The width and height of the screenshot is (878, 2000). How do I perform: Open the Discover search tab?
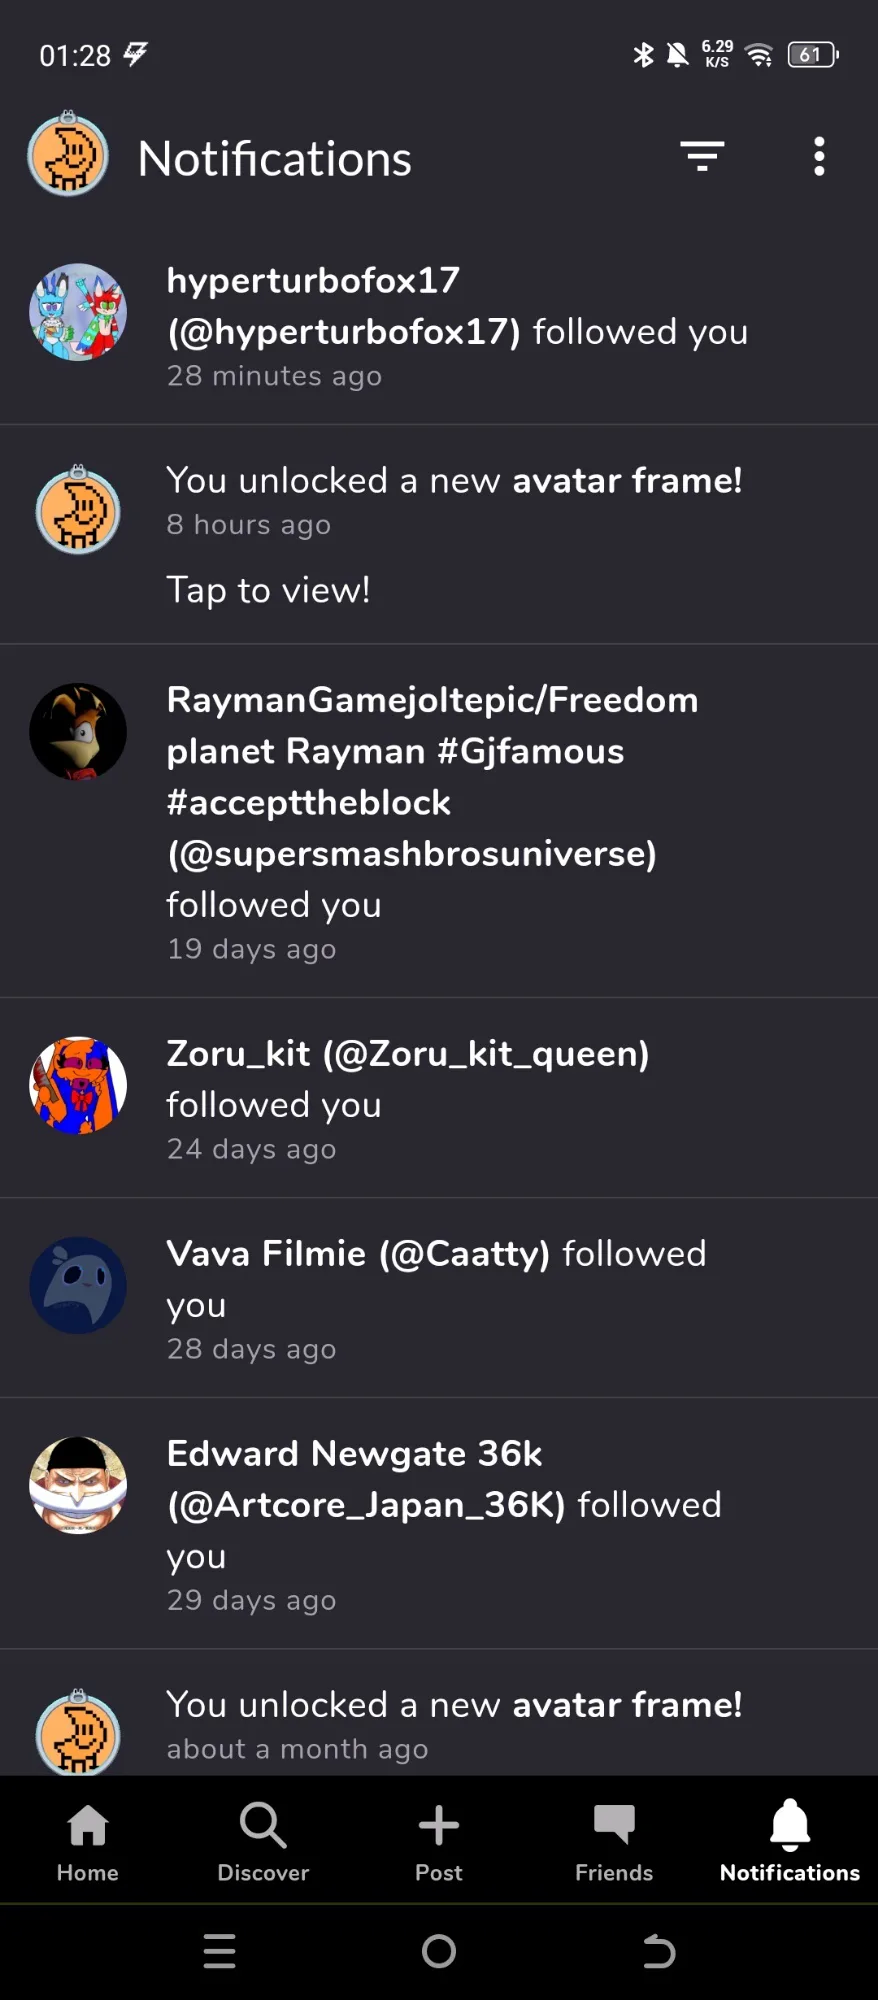(x=263, y=1842)
